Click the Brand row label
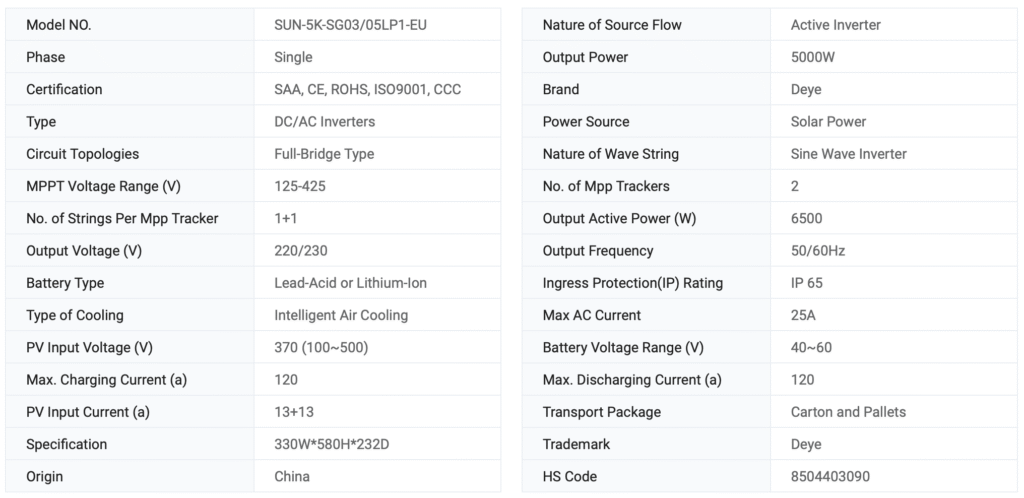The width and height of the screenshot is (1024, 498). [x=561, y=89]
